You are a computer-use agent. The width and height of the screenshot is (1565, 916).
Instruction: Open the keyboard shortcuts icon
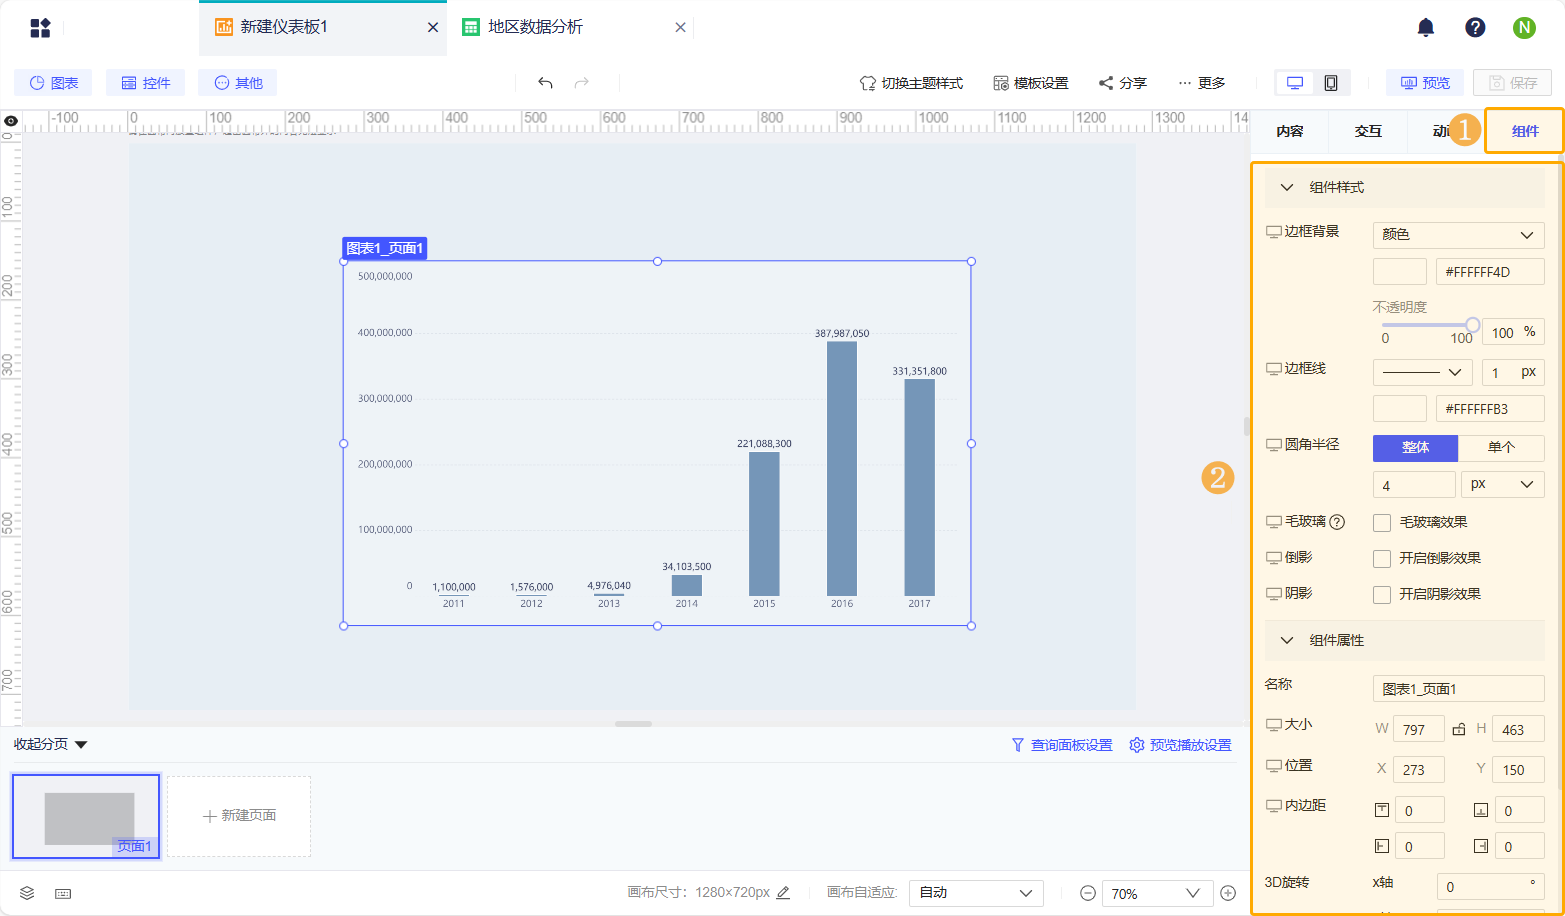63,893
